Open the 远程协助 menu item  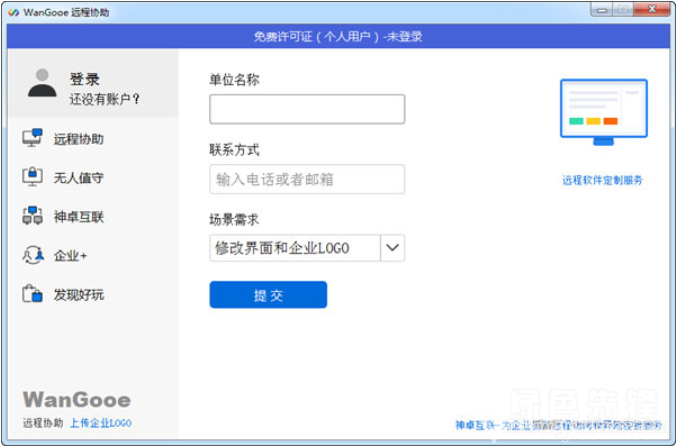tap(79, 139)
